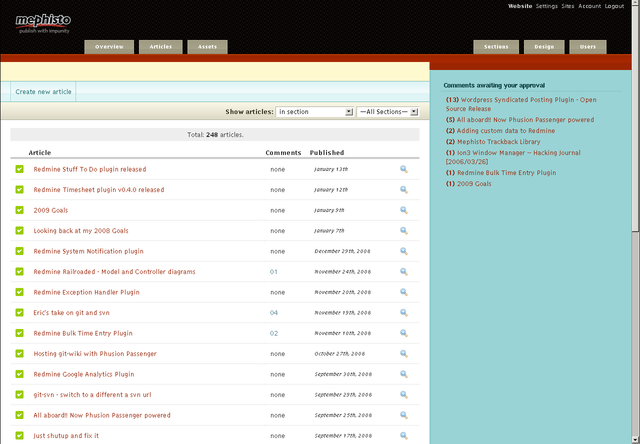The width and height of the screenshot is (640, 444).
Task: Click magnifier icon for Redmine Timesheet plugin row
Action: pyautogui.click(x=404, y=190)
